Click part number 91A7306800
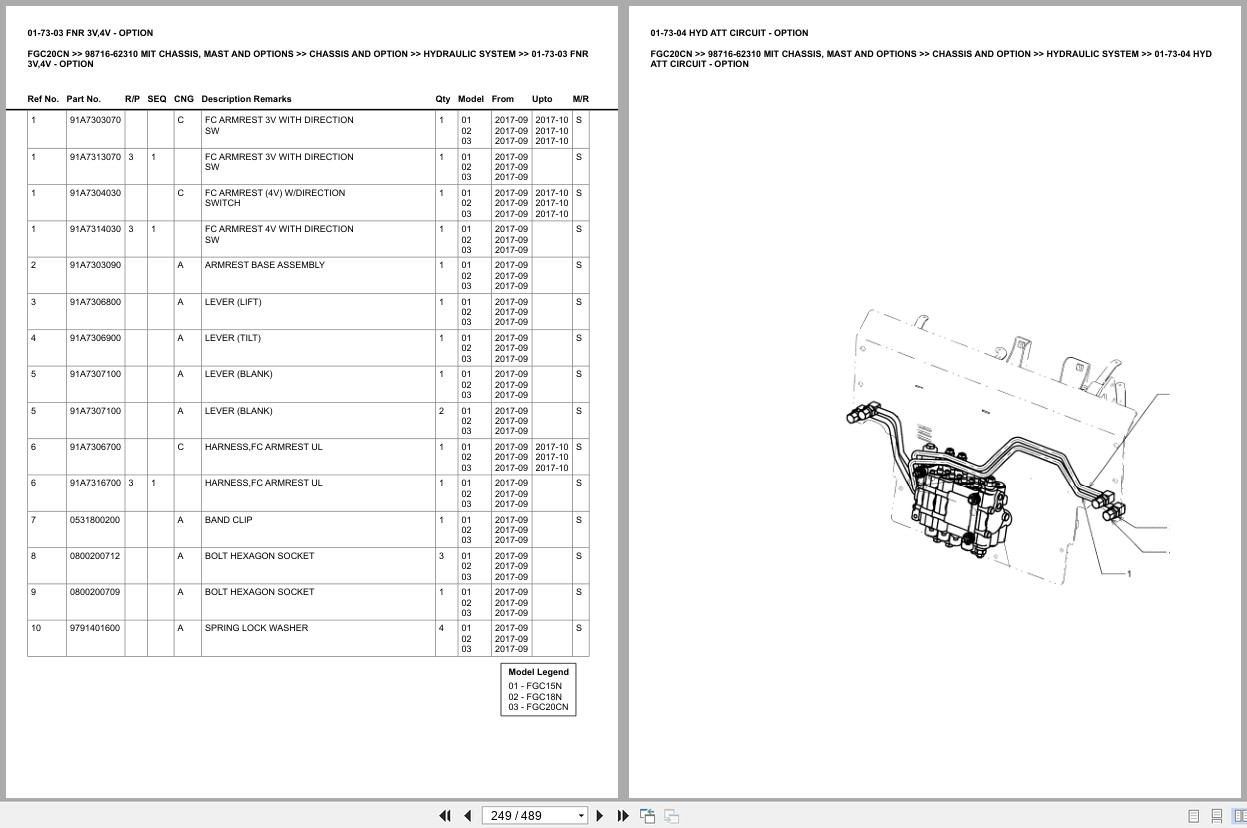The width and height of the screenshot is (1247, 828). point(95,302)
